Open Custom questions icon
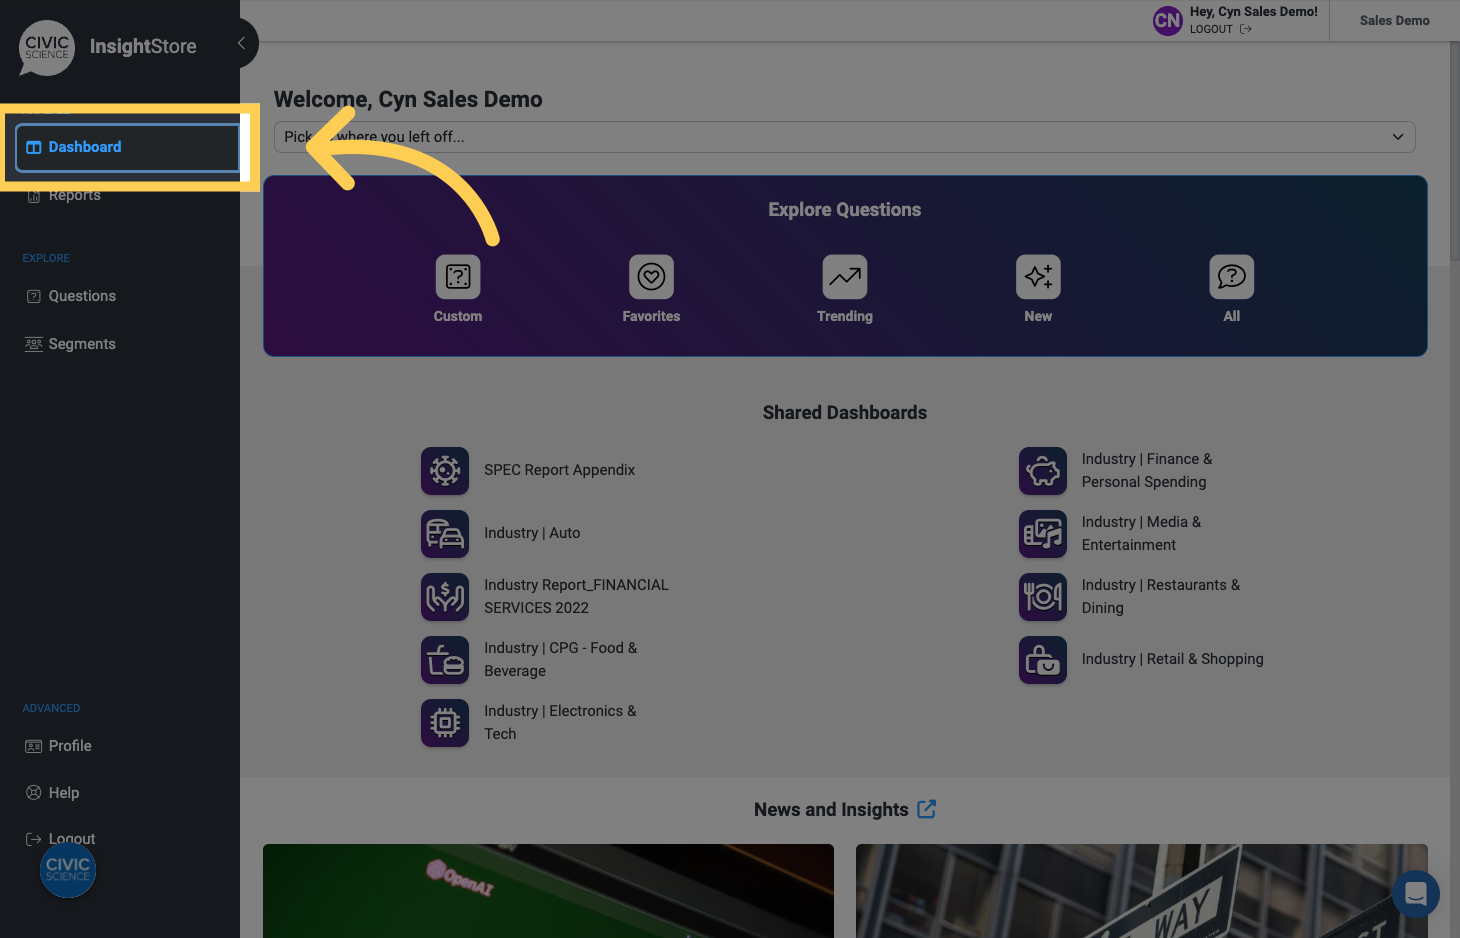This screenshot has width=1460, height=938. 458,277
